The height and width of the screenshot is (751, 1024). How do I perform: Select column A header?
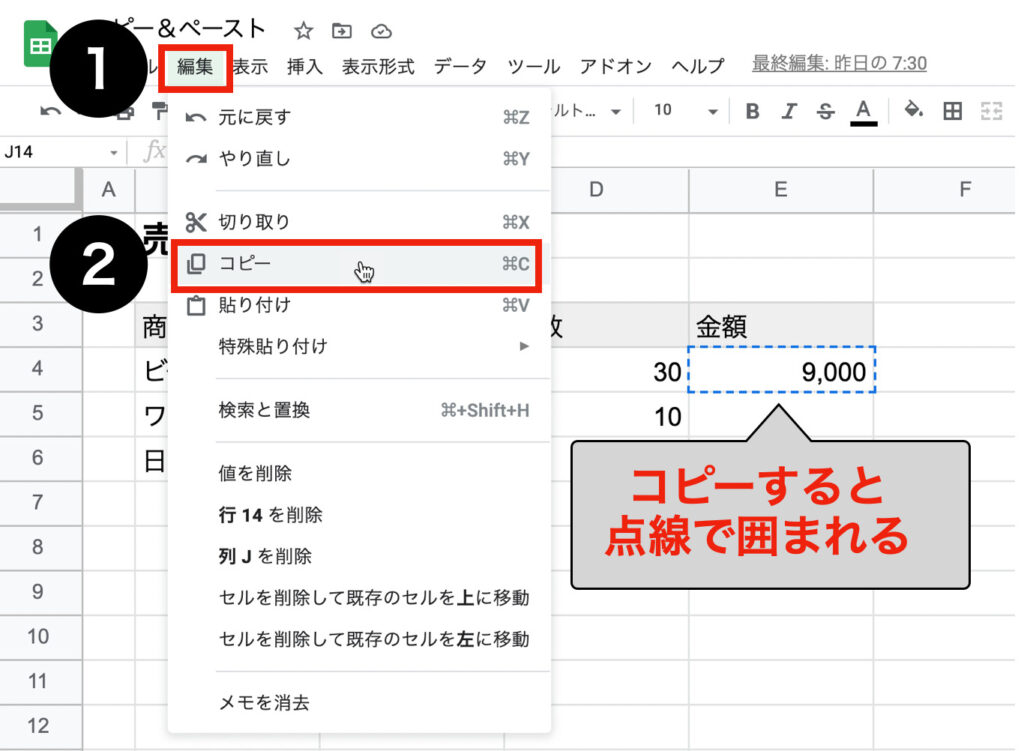(108, 190)
